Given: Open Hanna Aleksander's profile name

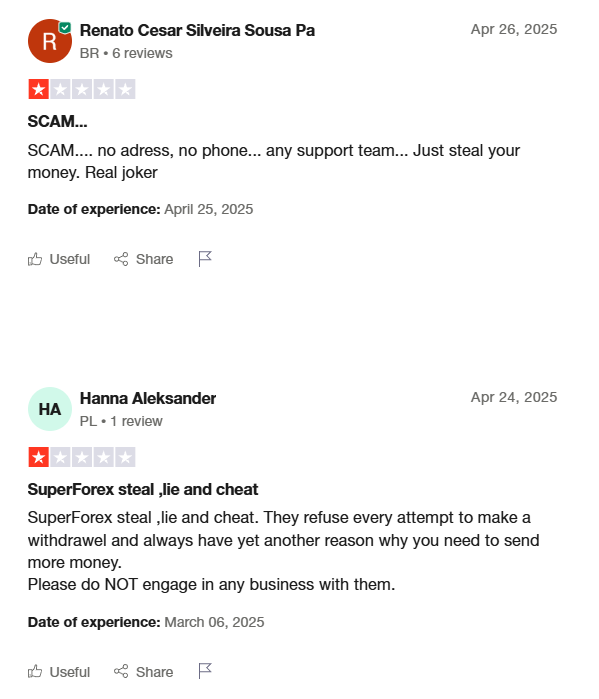Looking at the screenshot, I should (x=148, y=399).
